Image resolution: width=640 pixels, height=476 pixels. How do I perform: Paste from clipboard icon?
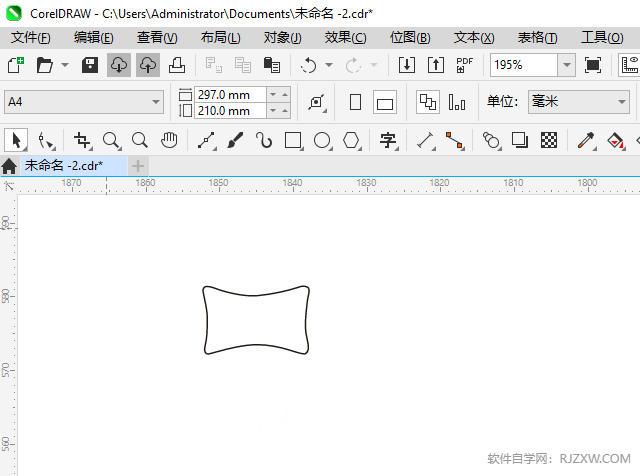click(272, 65)
